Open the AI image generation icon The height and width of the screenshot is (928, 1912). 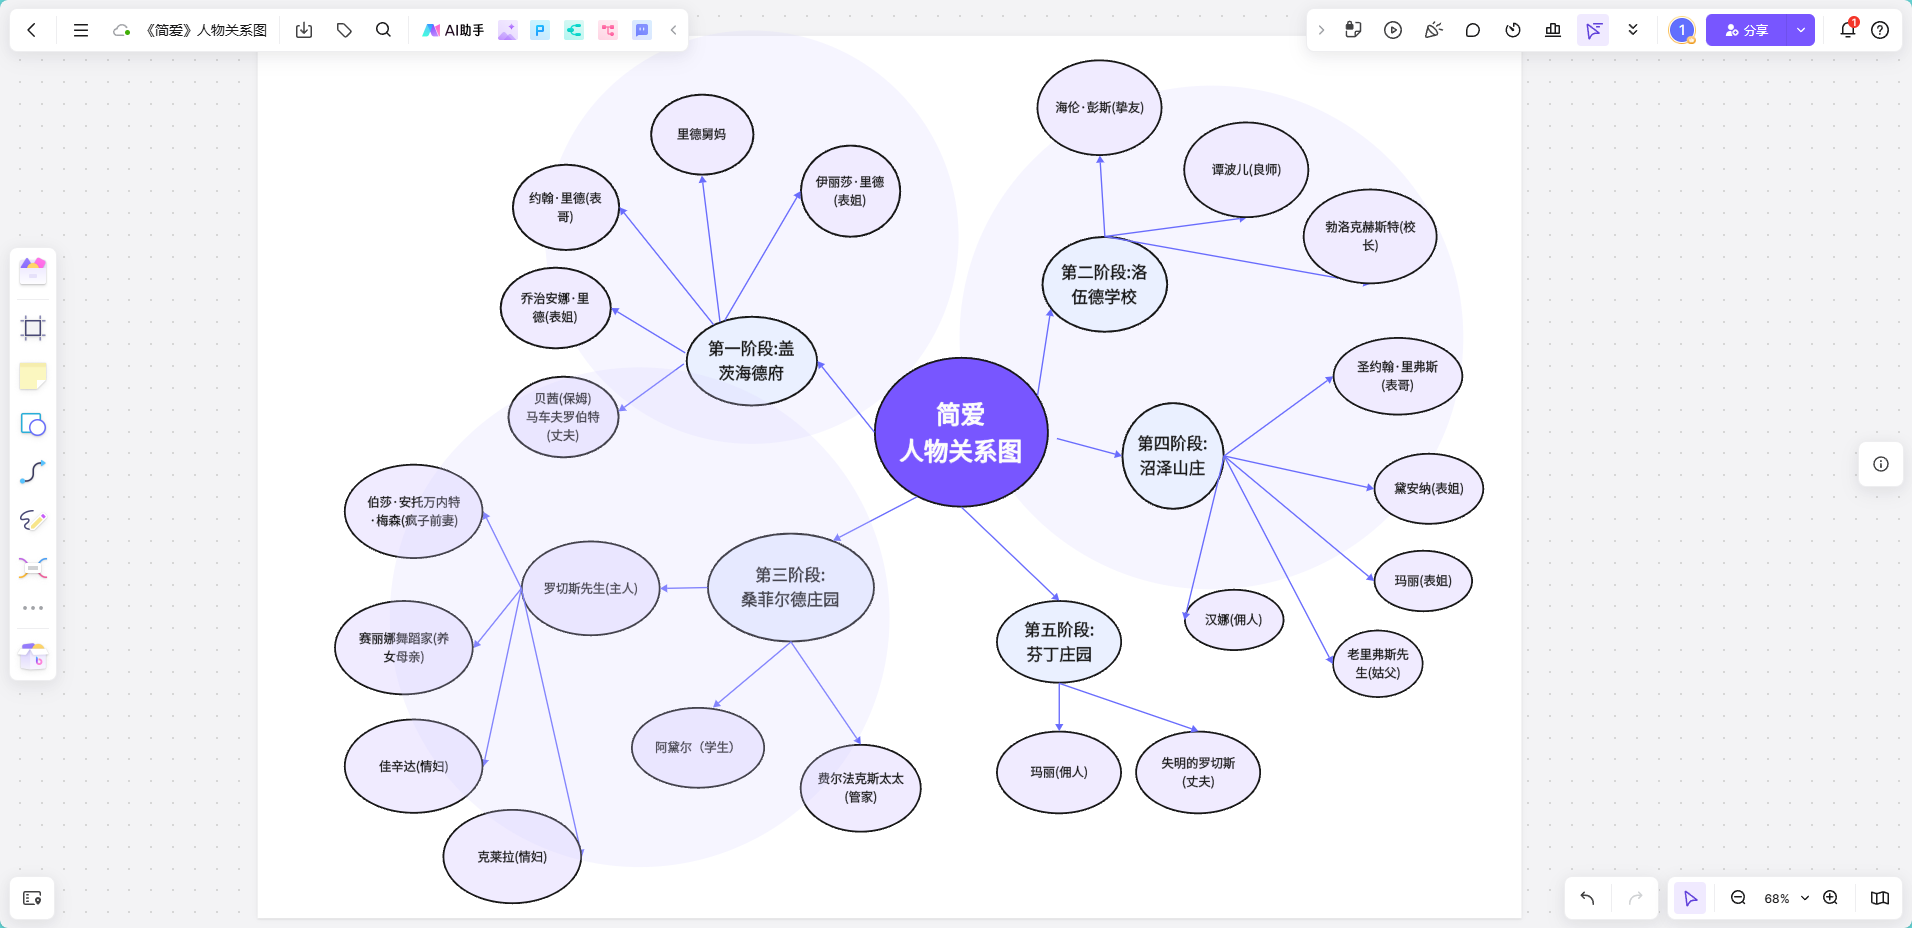(507, 30)
